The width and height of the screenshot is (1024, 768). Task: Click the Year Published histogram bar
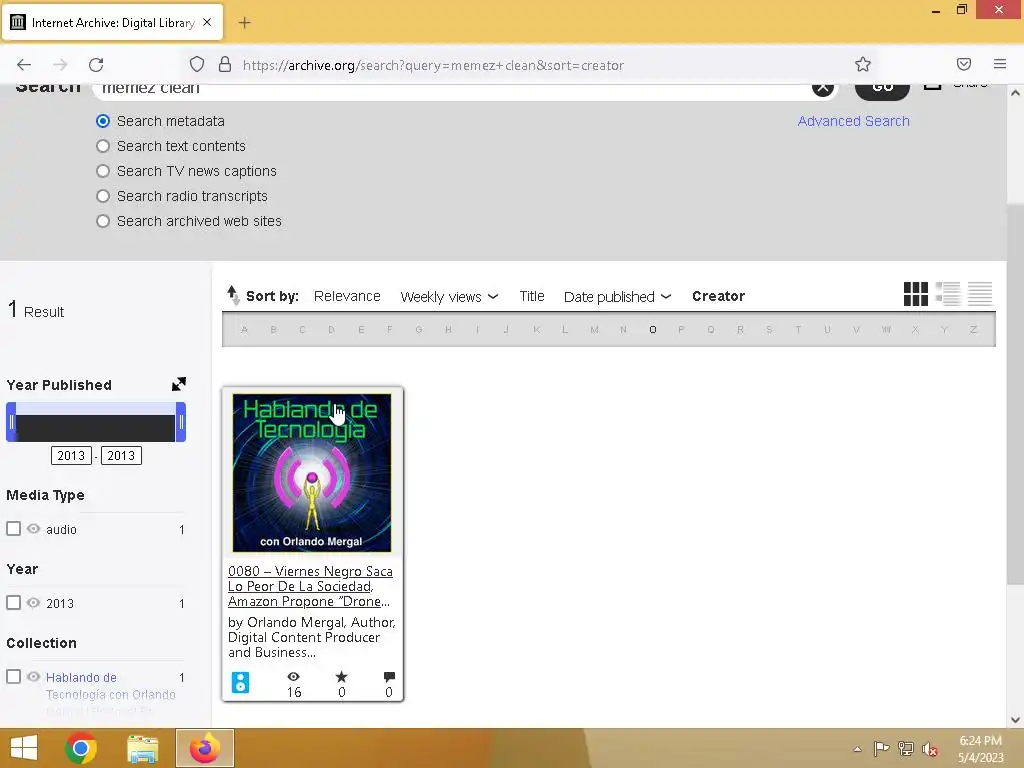coord(96,428)
